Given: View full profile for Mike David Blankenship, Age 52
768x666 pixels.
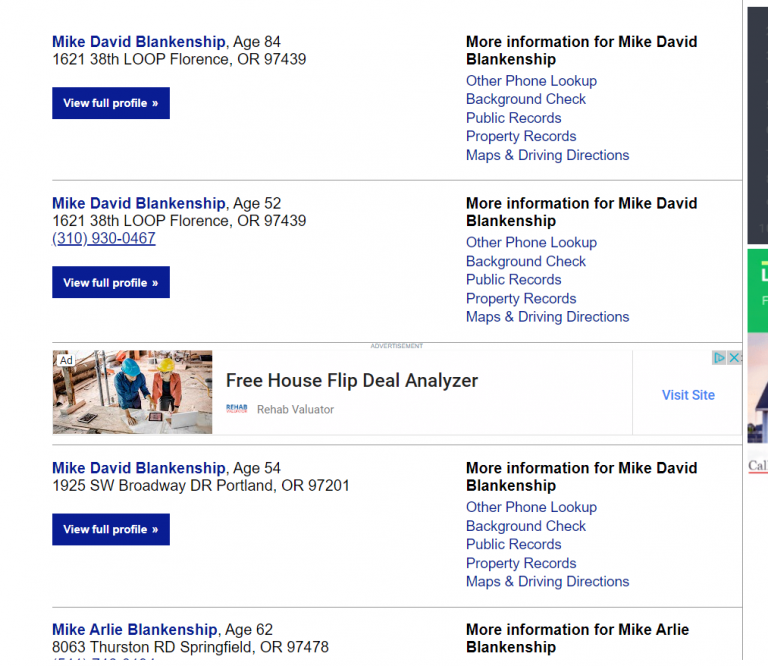Looking at the screenshot, I should click(x=111, y=283).
